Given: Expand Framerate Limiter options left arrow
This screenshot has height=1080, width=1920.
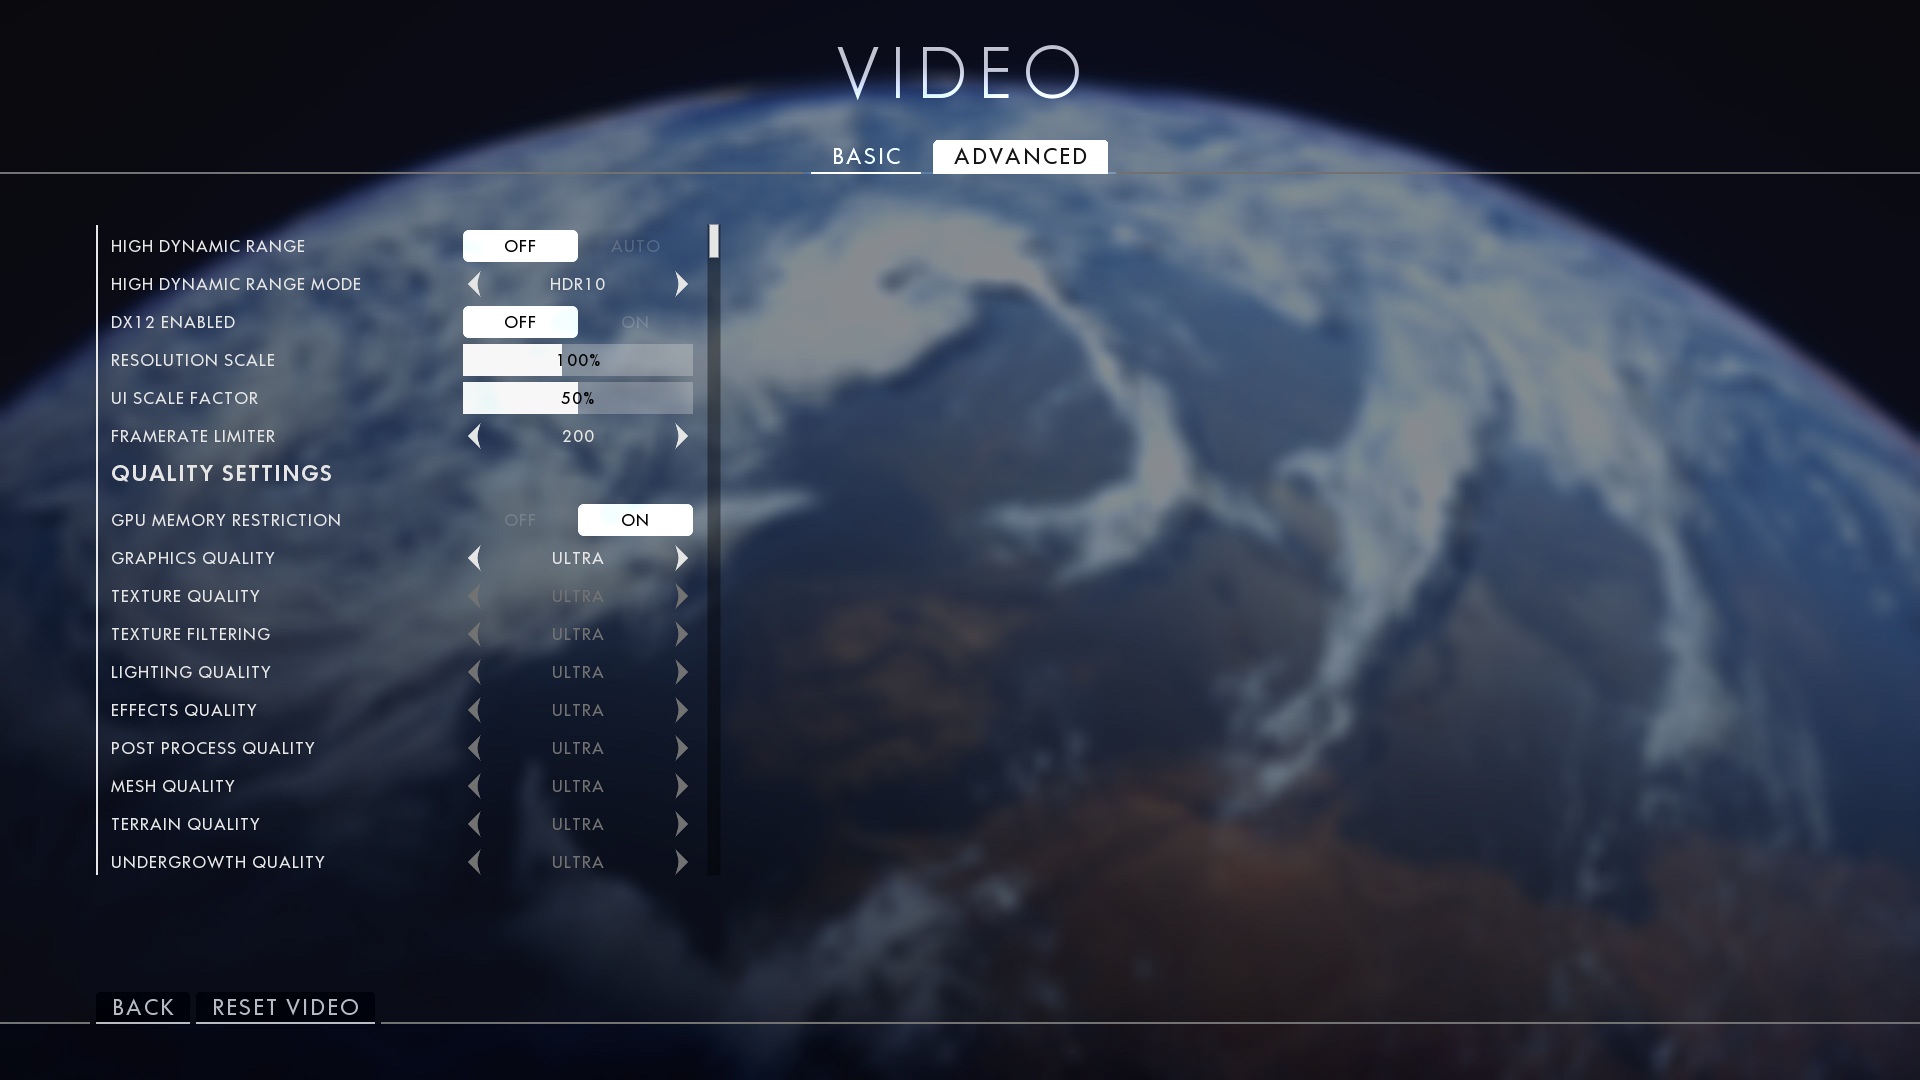Looking at the screenshot, I should [472, 435].
